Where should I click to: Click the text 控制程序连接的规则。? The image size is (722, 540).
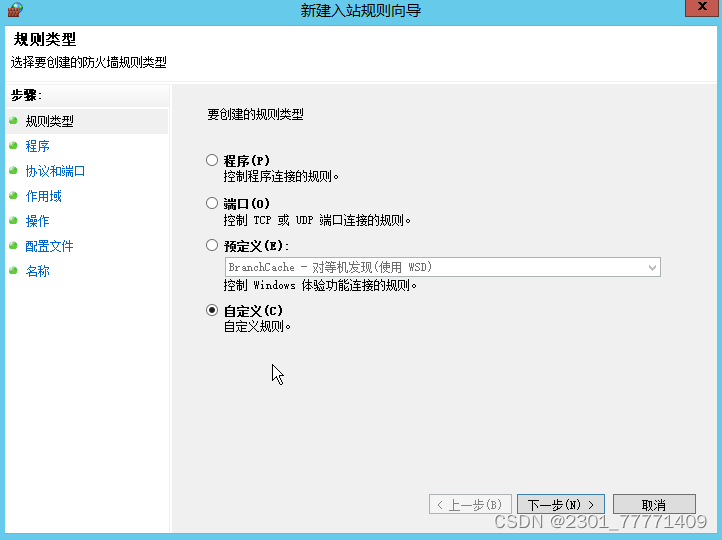281,176
